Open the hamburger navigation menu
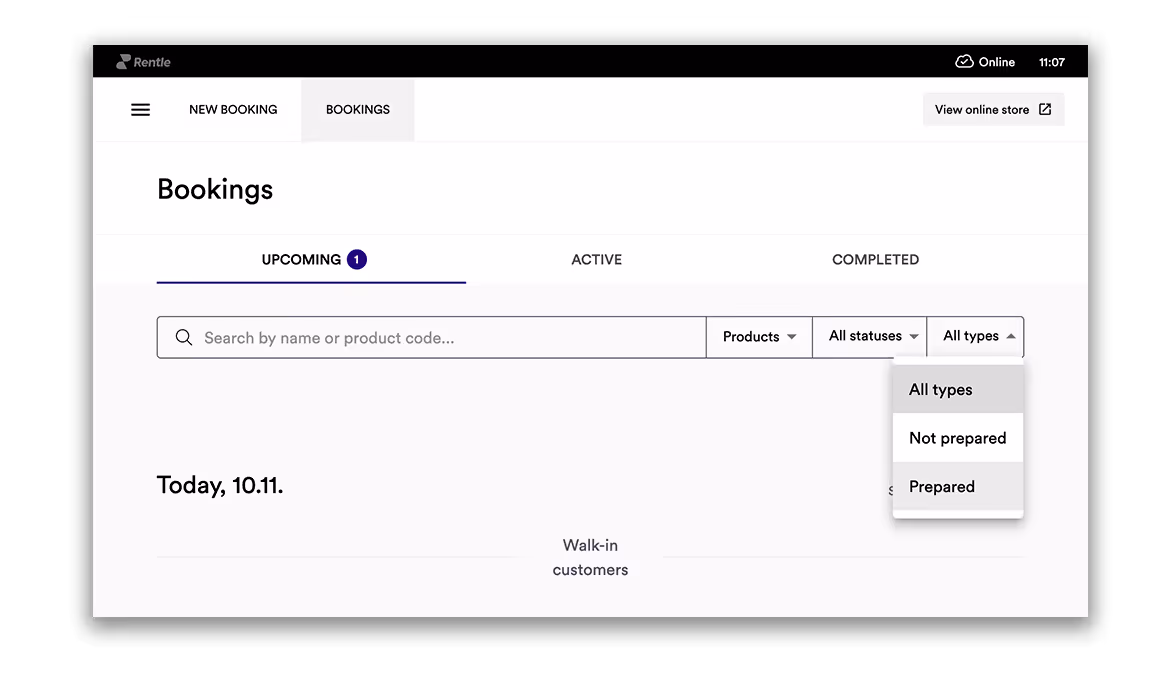This screenshot has height=686, width=1167. coord(140,110)
